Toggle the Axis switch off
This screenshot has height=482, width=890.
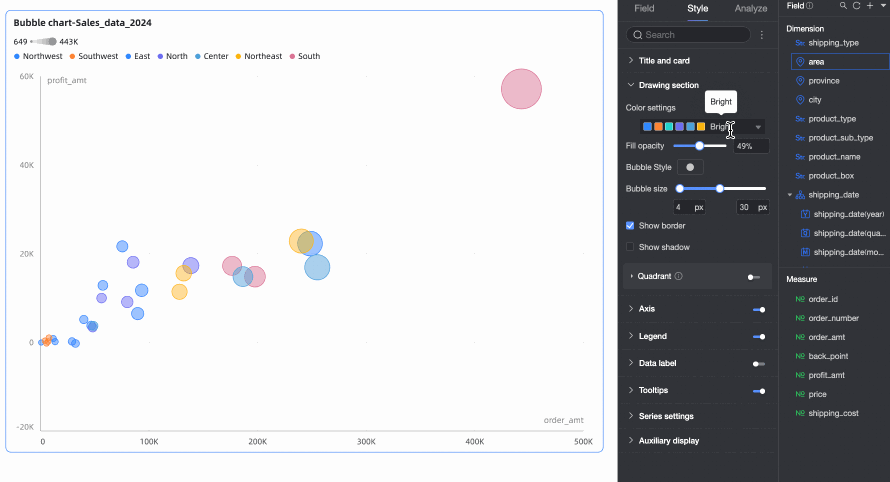coord(759,309)
